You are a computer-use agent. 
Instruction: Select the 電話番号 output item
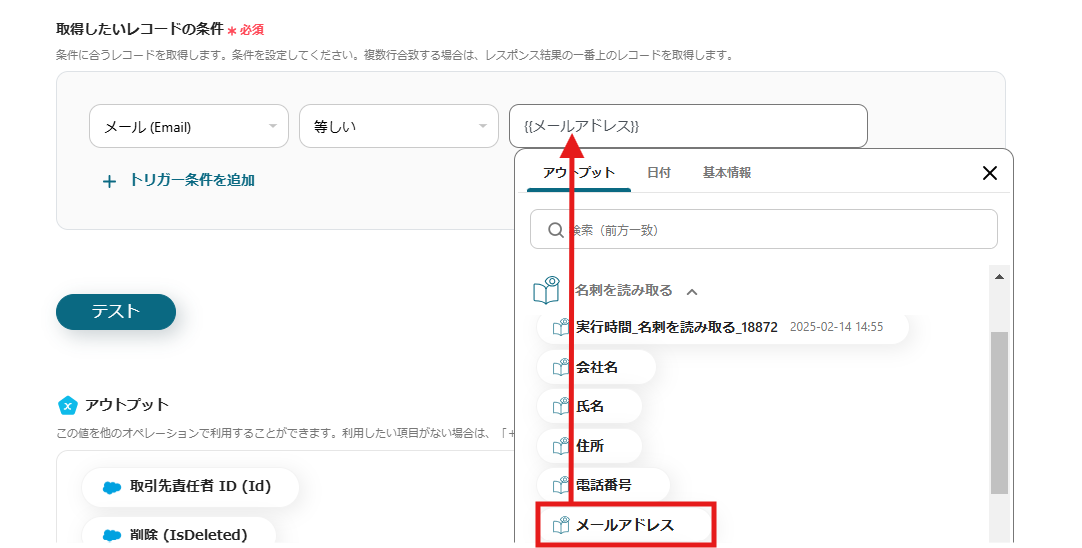point(603,485)
